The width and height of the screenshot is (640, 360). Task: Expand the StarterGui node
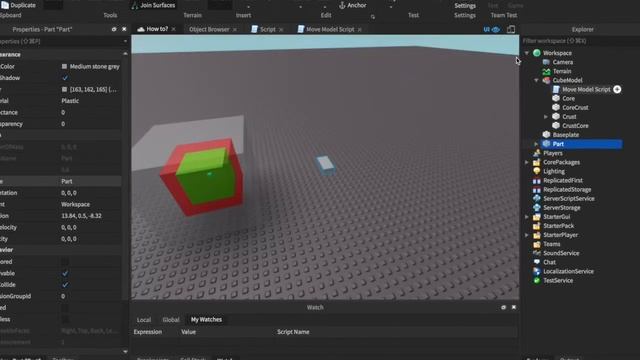[527, 217]
